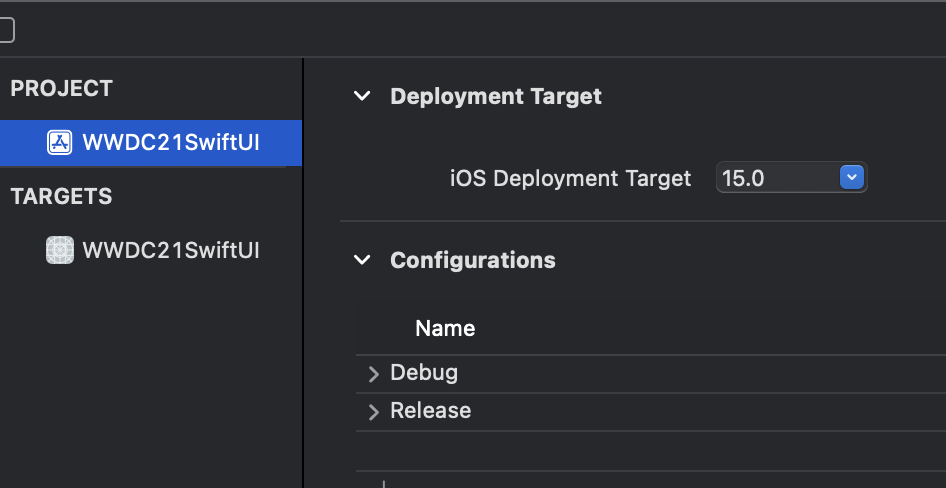This screenshot has width=946, height=488.
Task: Collapse the Configurations section chevron
Action: pyautogui.click(x=362, y=261)
